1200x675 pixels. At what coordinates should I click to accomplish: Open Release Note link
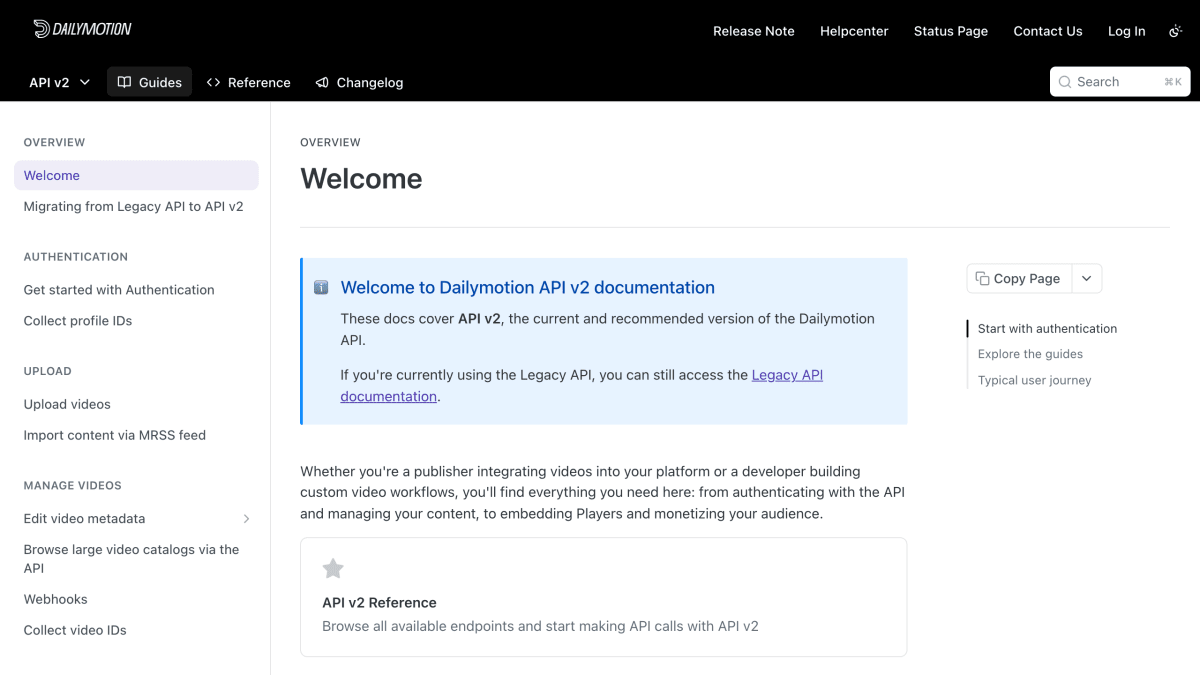754,31
